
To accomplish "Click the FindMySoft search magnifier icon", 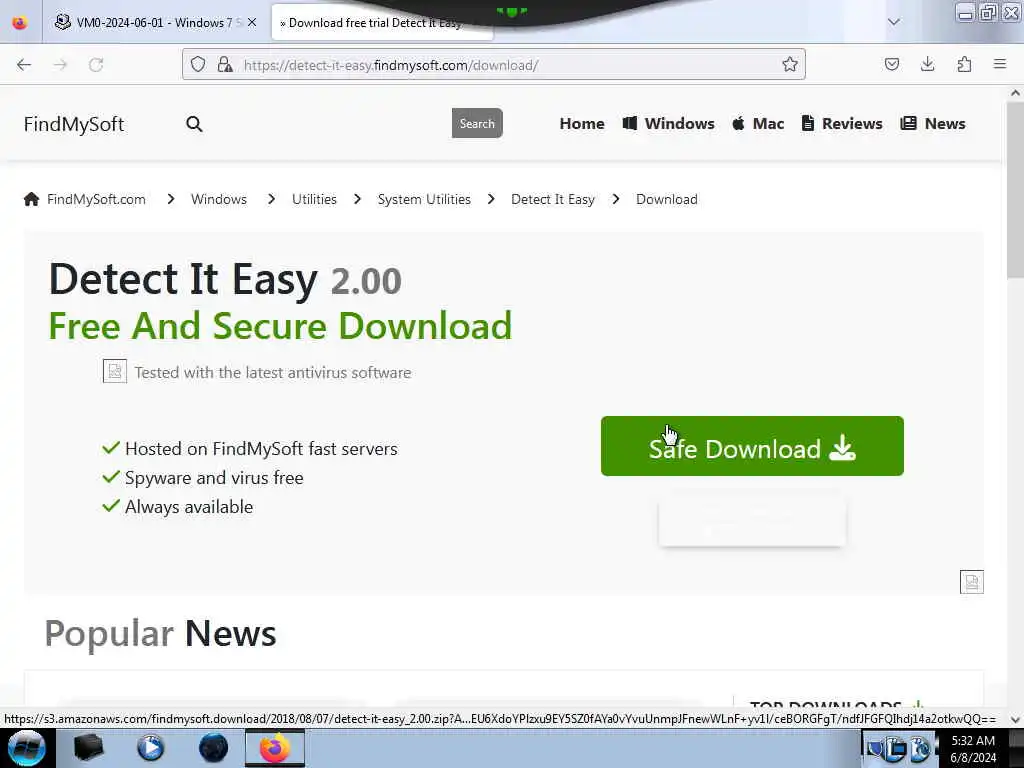I will pos(194,124).
